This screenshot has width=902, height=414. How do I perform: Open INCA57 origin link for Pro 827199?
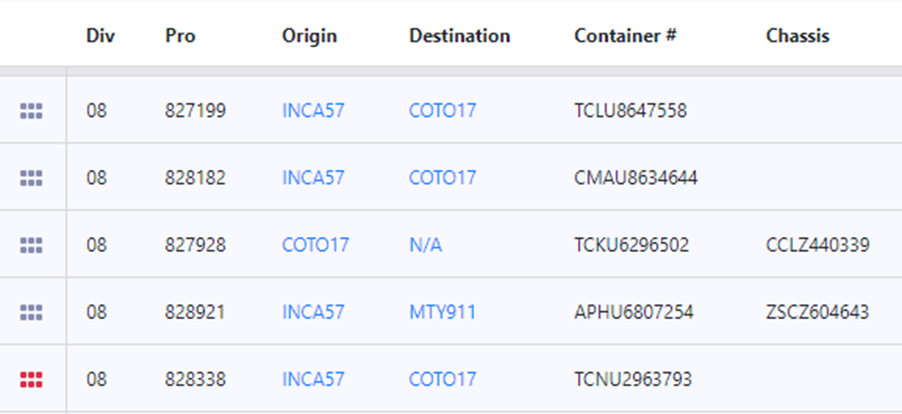coord(313,110)
